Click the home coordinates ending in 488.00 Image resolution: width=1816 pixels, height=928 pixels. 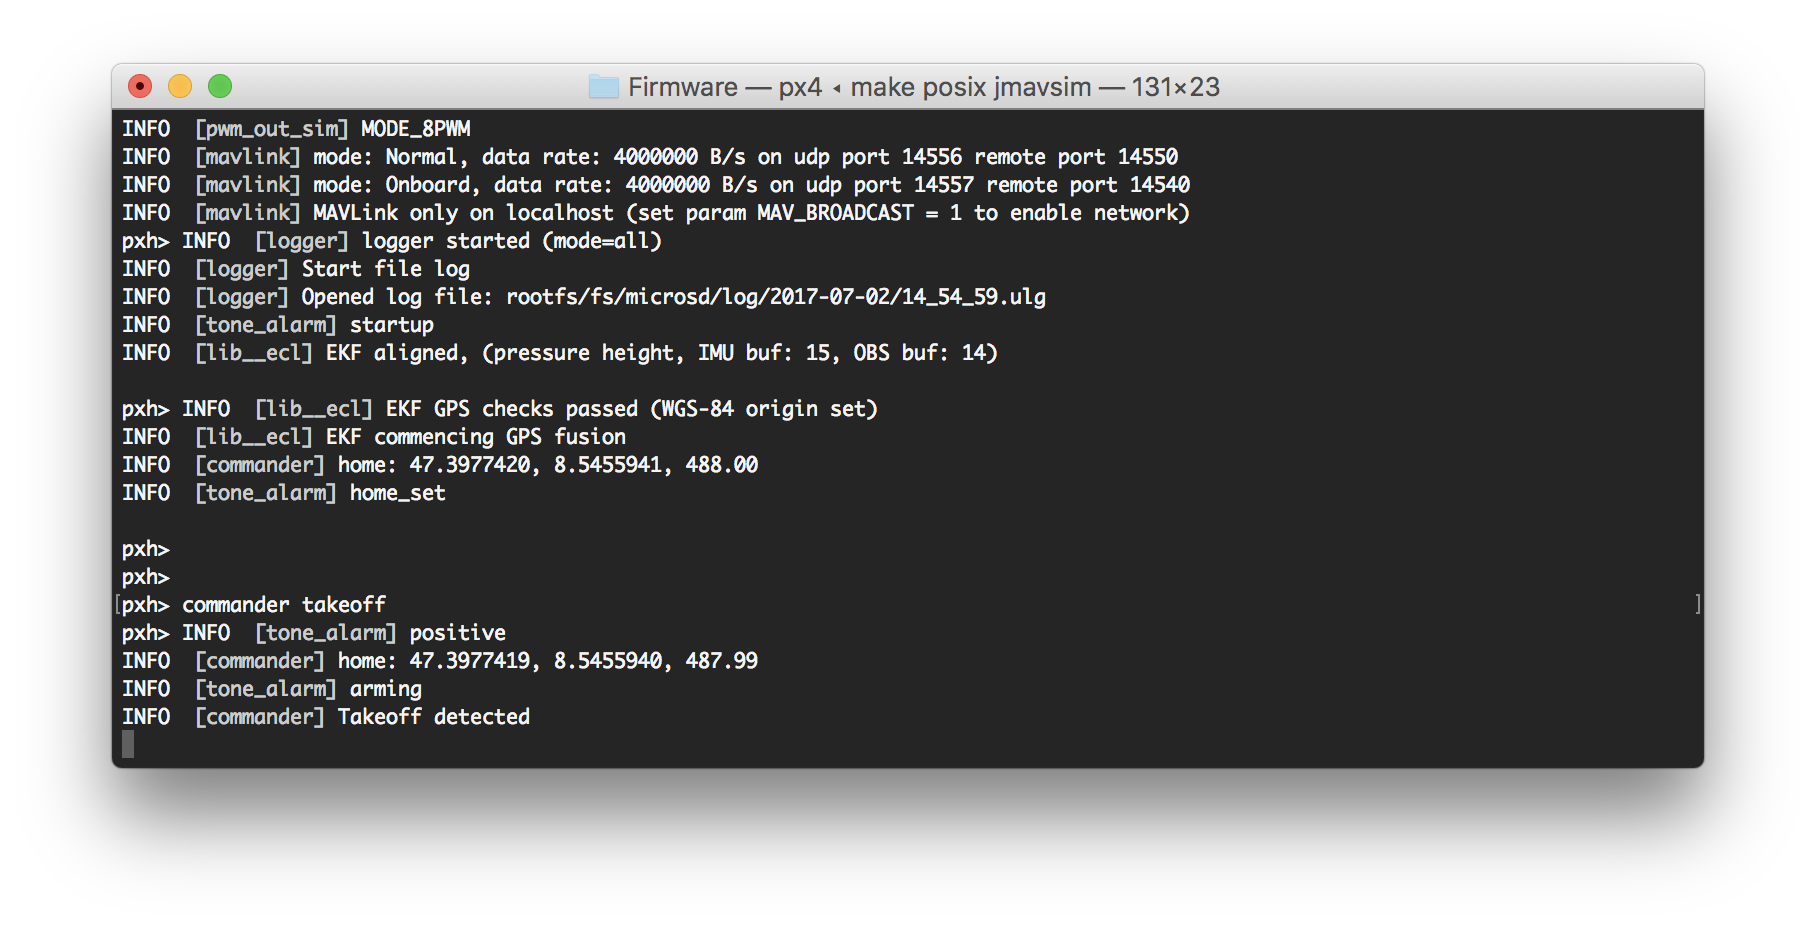pos(583,465)
